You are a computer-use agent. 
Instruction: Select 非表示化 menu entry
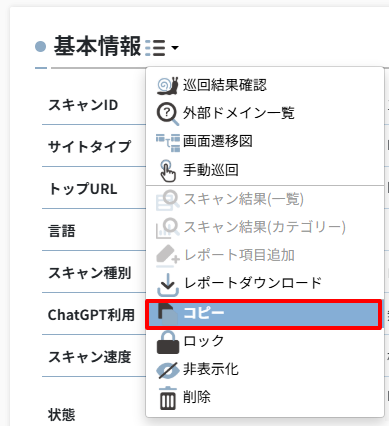(211, 369)
